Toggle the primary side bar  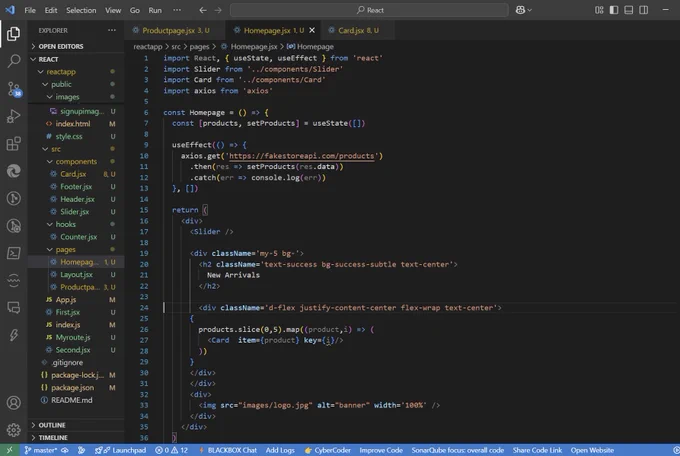[x=614, y=10]
